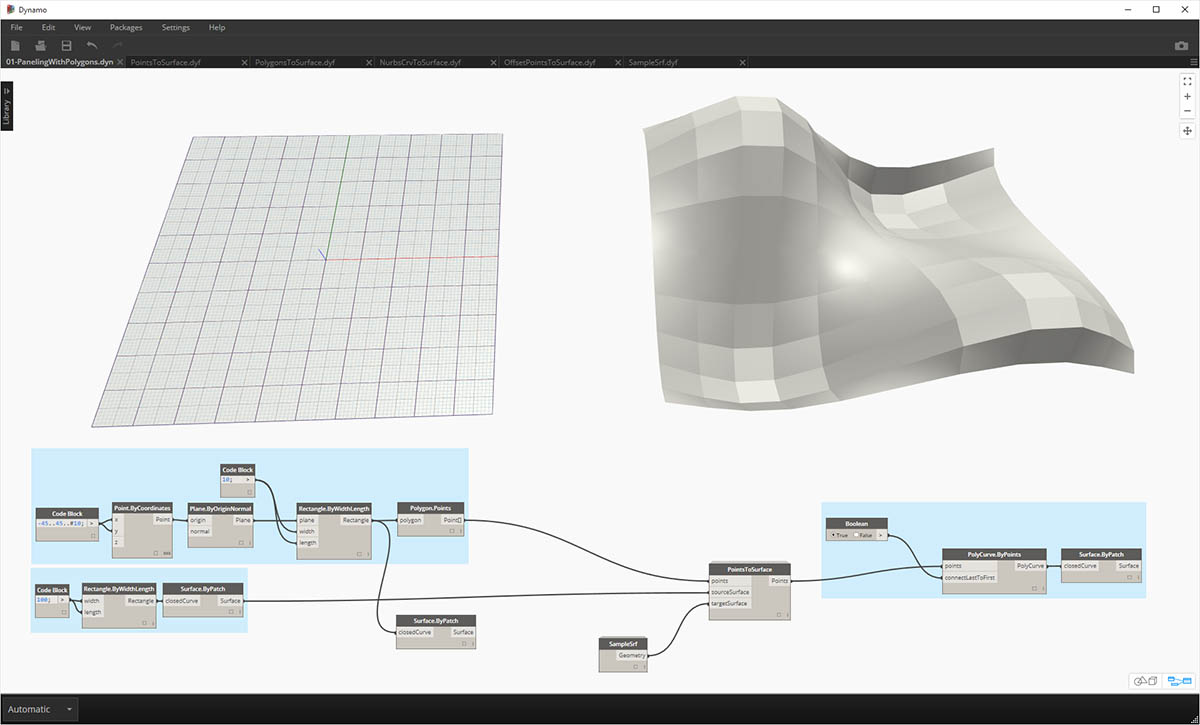Click the camera export image icon
Image resolution: width=1200 pixels, height=725 pixels.
pos(1181,46)
